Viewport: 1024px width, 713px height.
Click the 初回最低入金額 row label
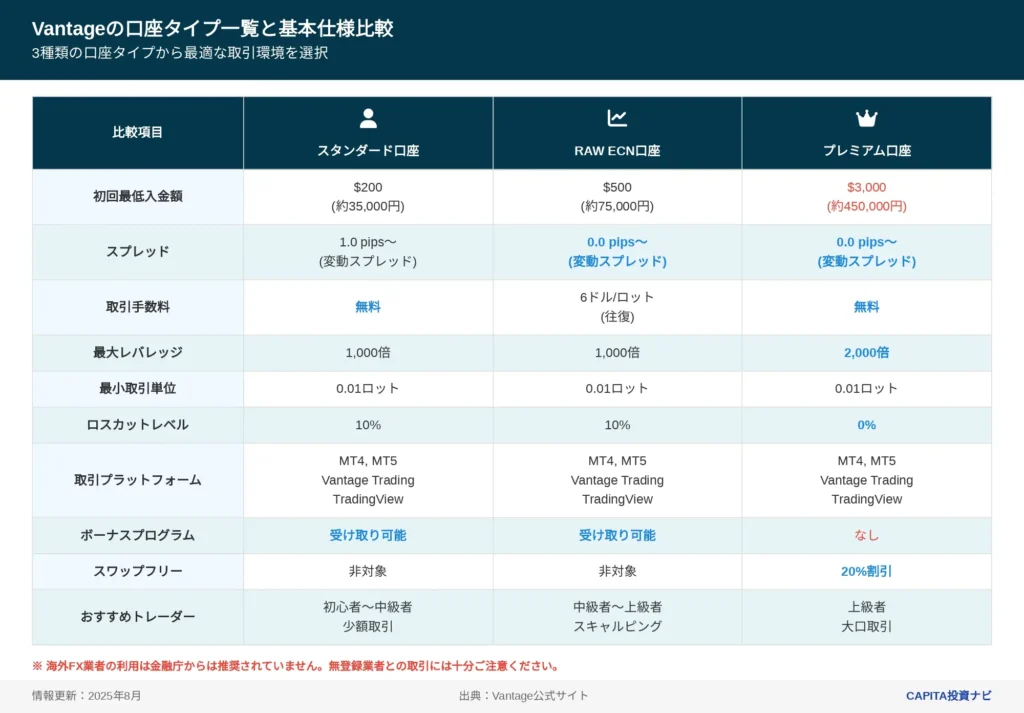tap(138, 197)
